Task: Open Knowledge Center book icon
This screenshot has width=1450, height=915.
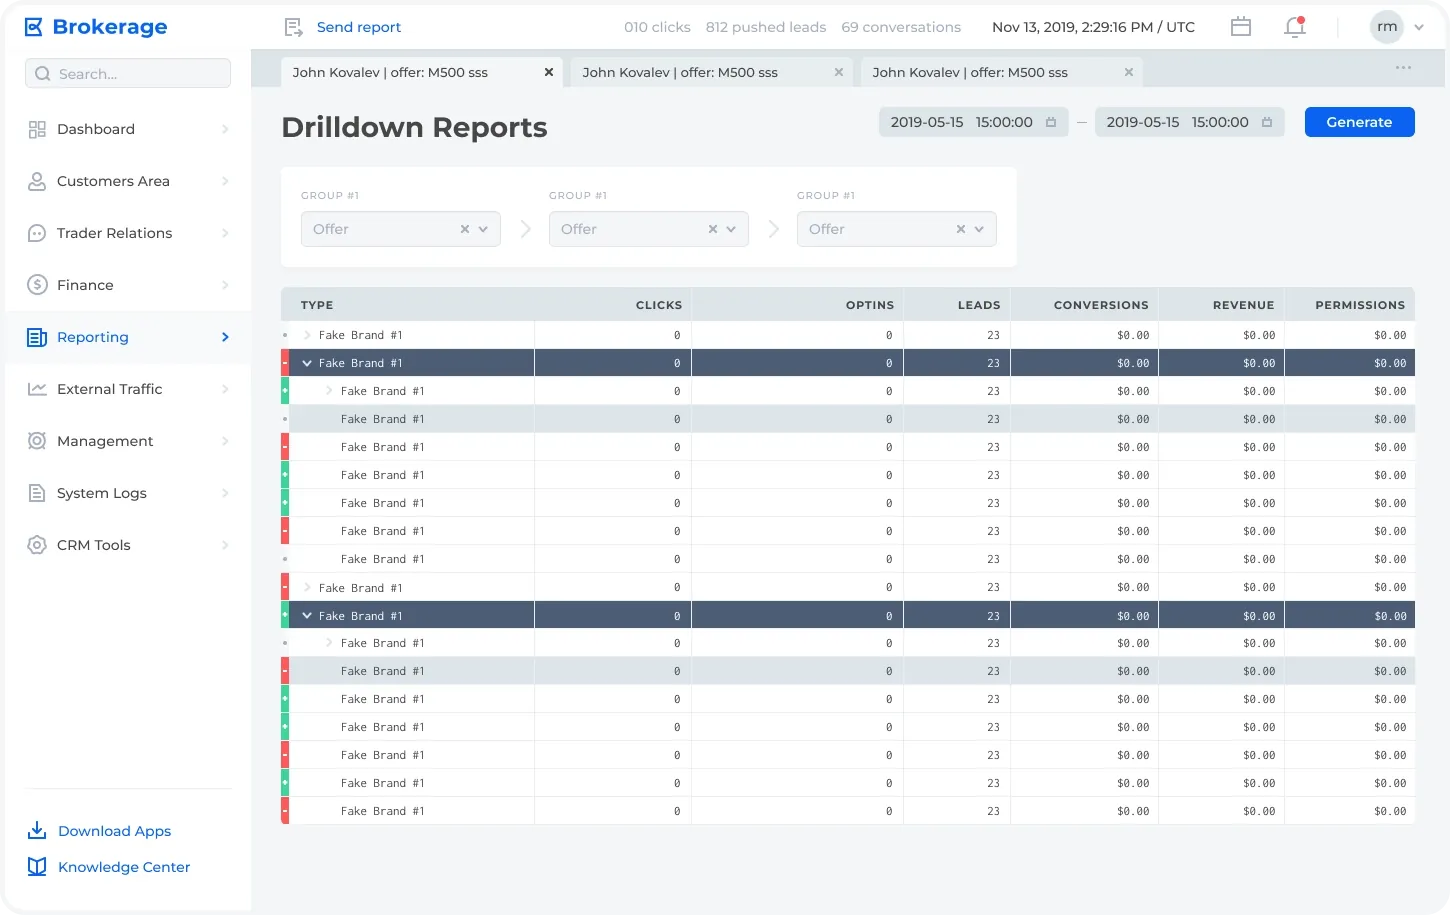Action: [x=37, y=867]
